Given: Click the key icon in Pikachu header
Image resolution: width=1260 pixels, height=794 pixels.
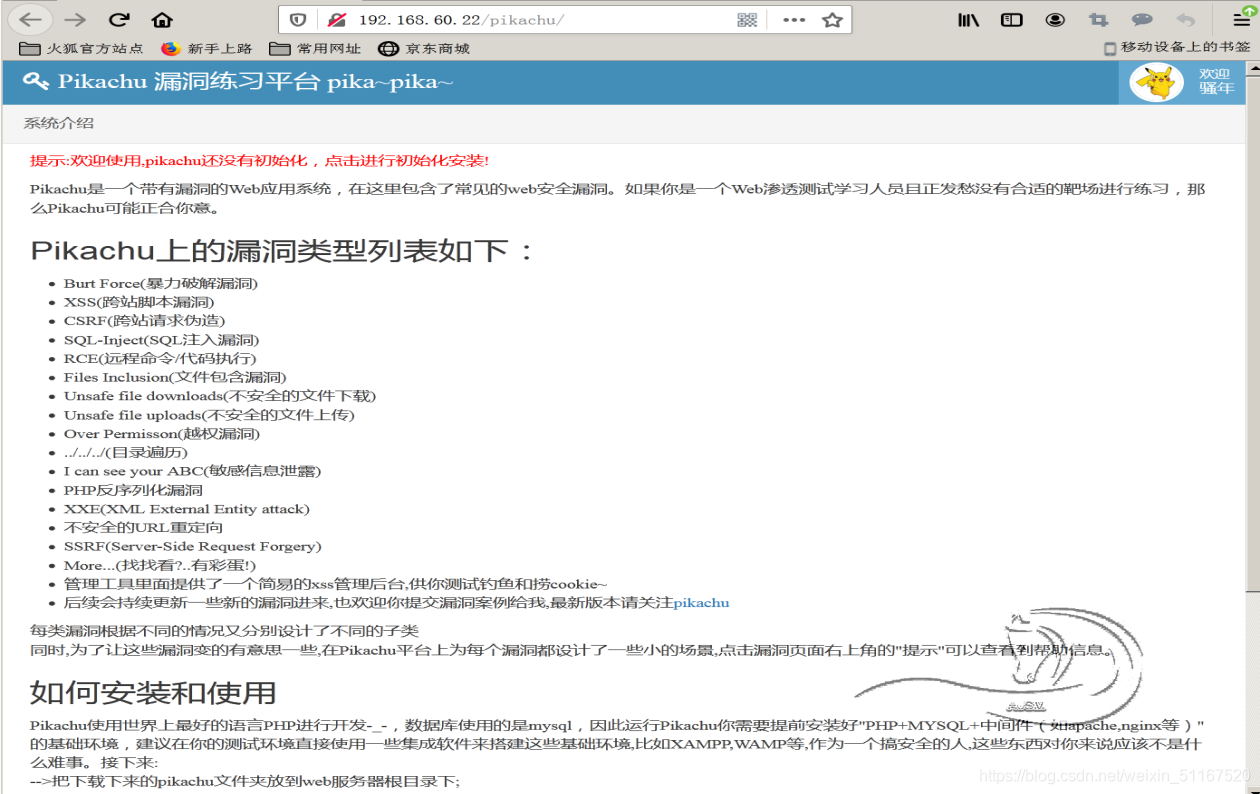Looking at the screenshot, I should tap(35, 82).
